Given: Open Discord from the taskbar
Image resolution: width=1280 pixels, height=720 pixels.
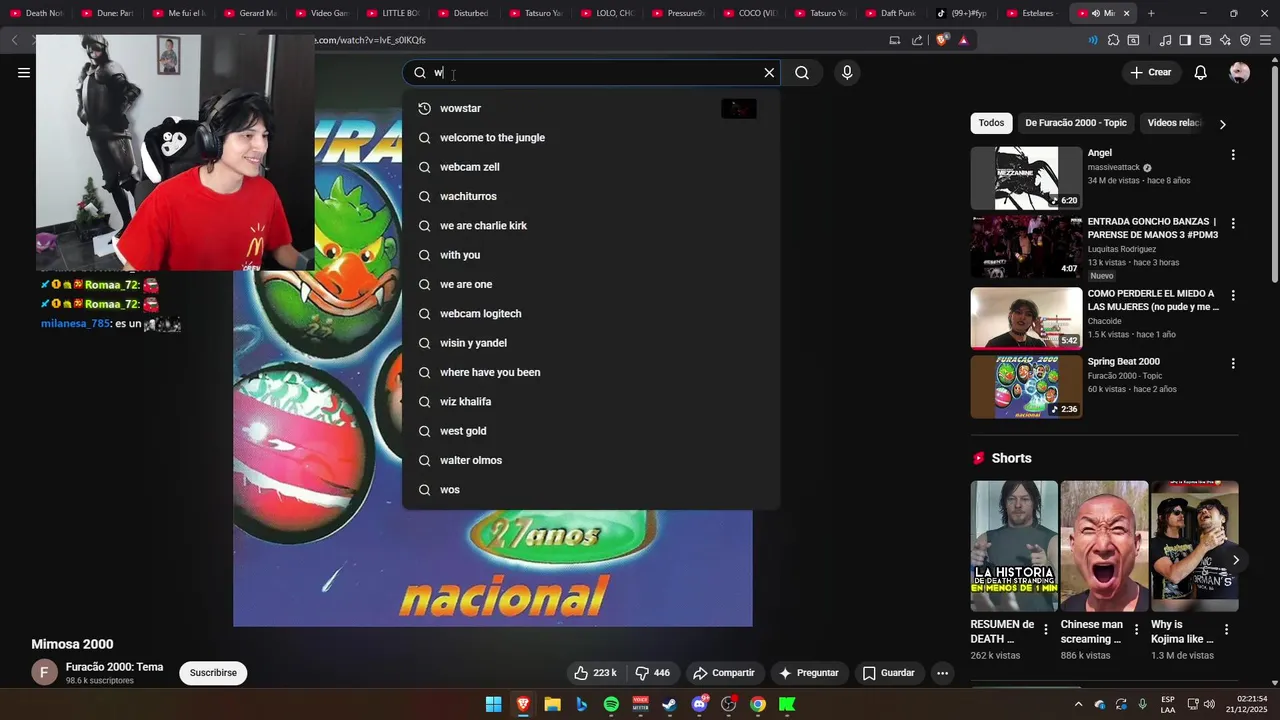Looking at the screenshot, I should pos(699,704).
